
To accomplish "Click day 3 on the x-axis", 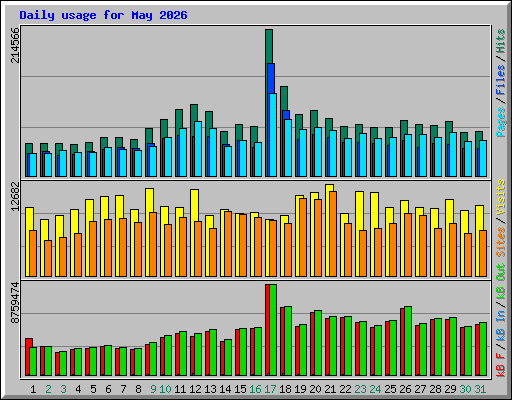I will click(x=63, y=389).
